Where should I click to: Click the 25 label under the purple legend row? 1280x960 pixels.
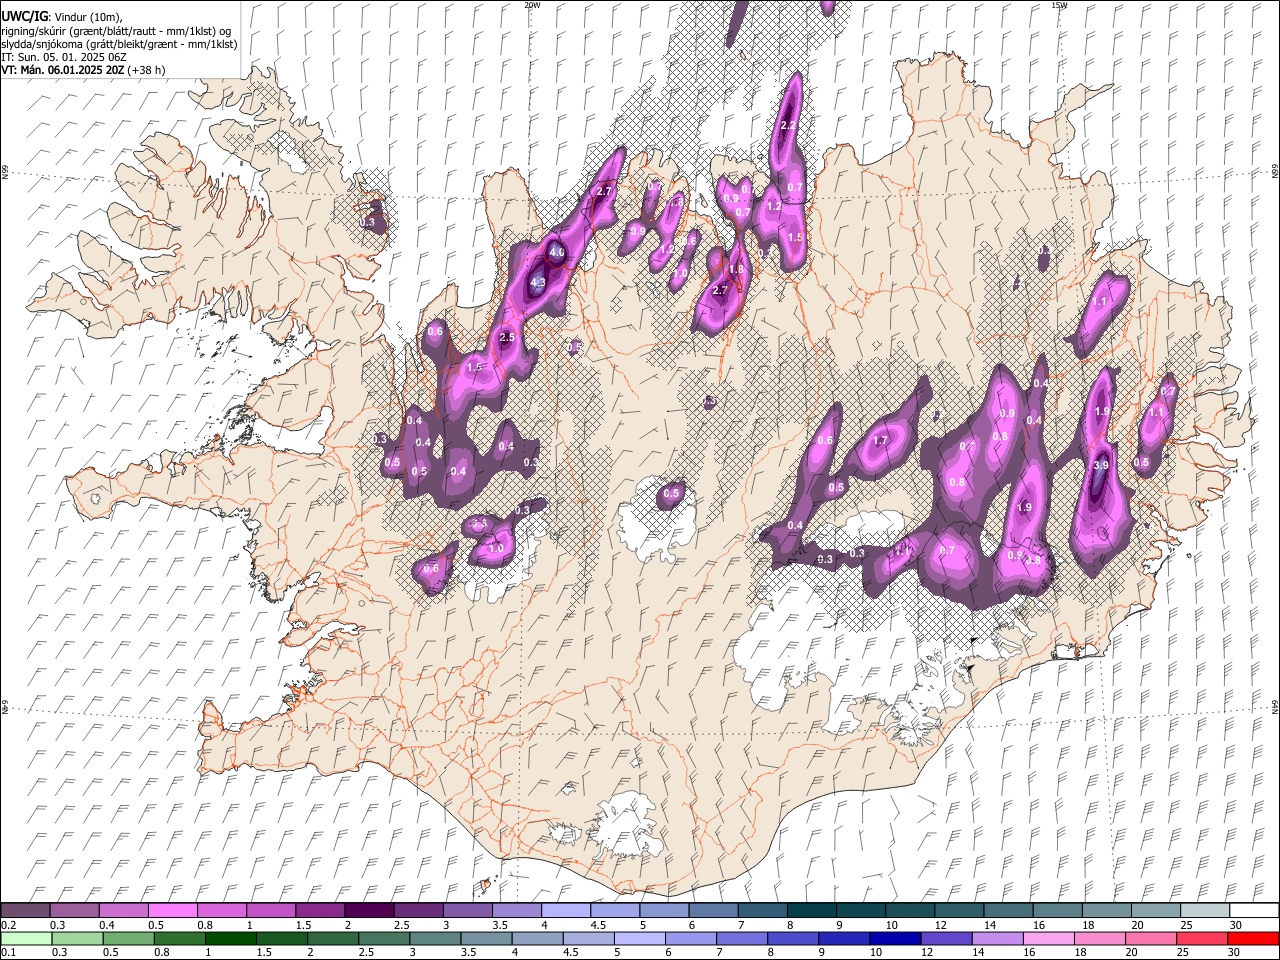pyautogui.click(x=1186, y=925)
